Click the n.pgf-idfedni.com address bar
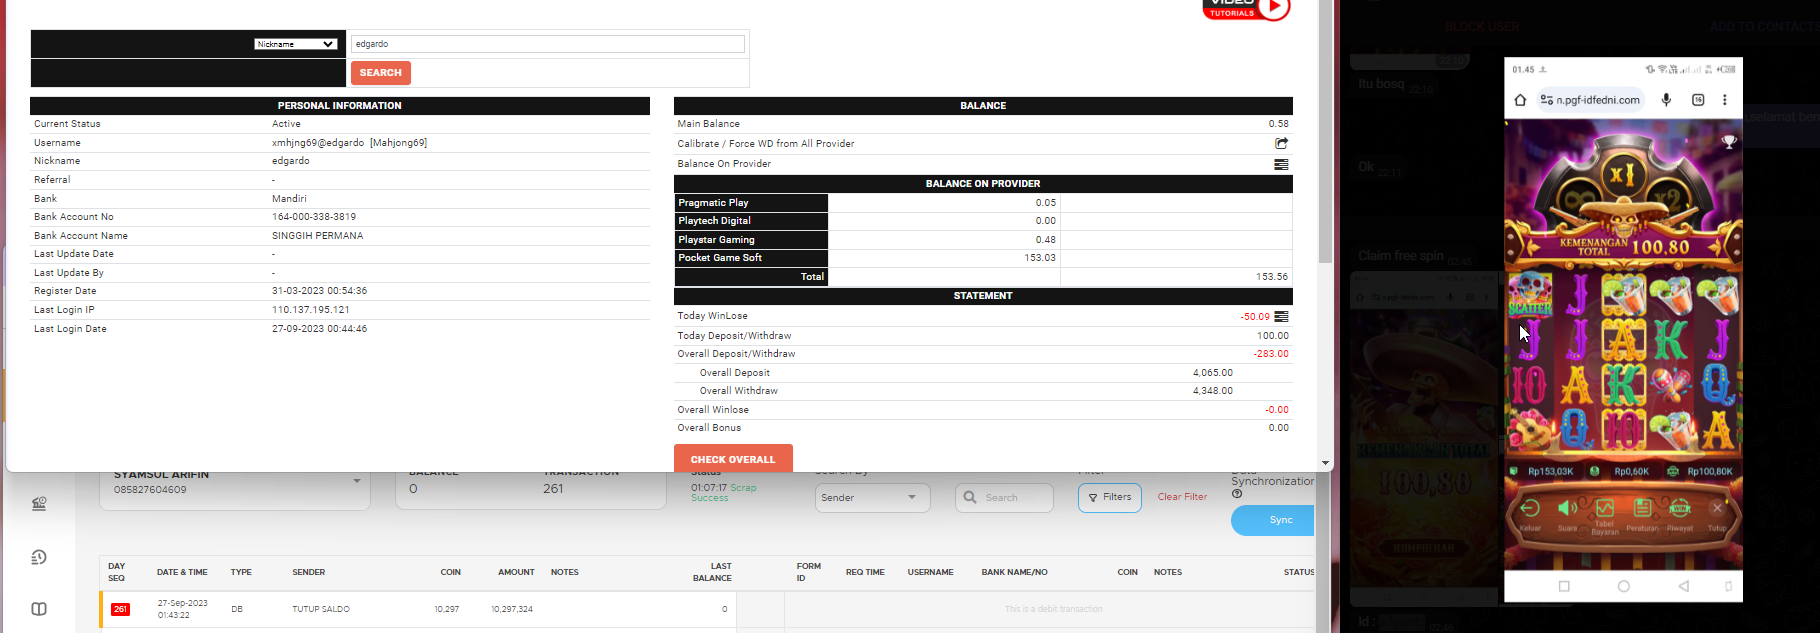 point(1591,100)
